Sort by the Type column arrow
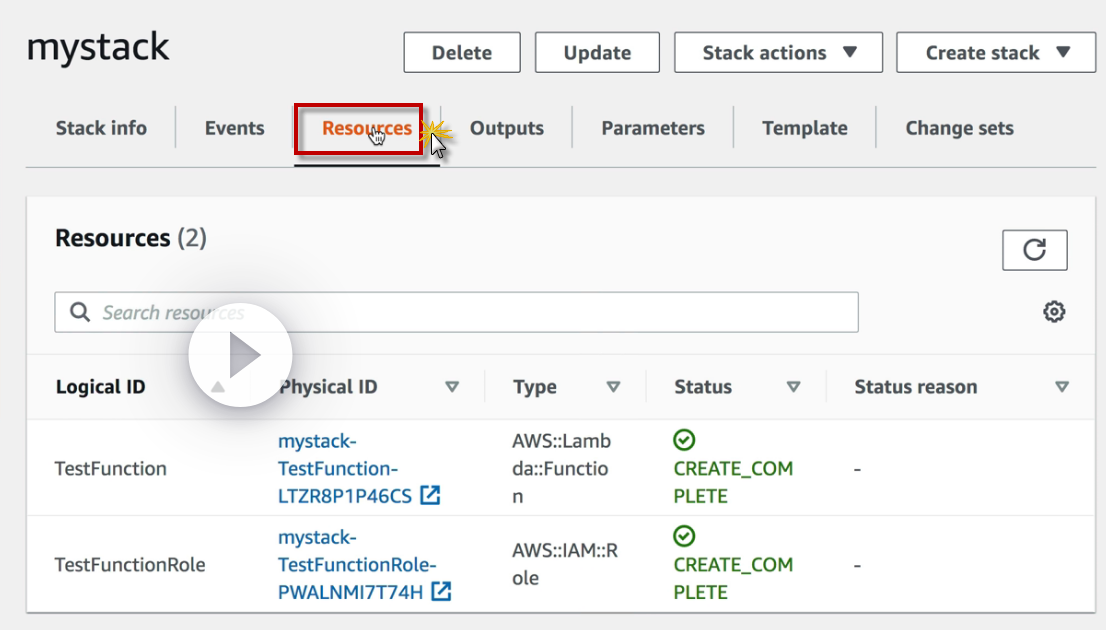Image resolution: width=1106 pixels, height=630 pixels. pyautogui.click(x=613, y=387)
